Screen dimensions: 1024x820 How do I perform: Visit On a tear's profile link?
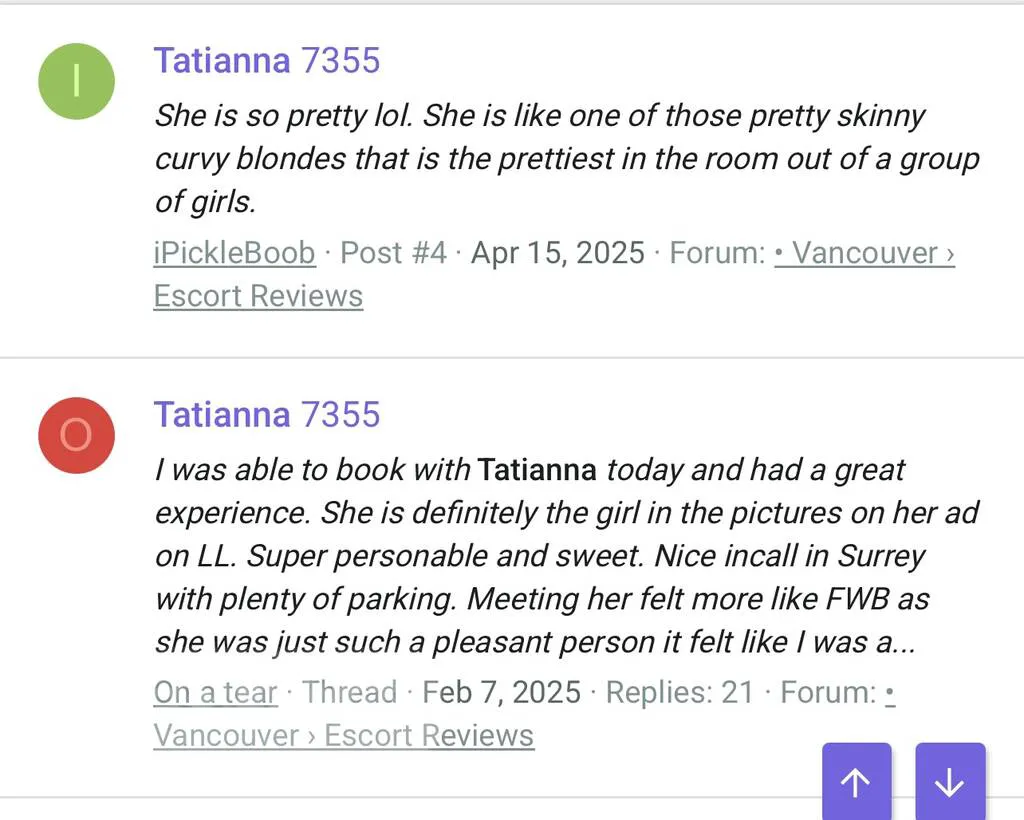pyautogui.click(x=214, y=692)
